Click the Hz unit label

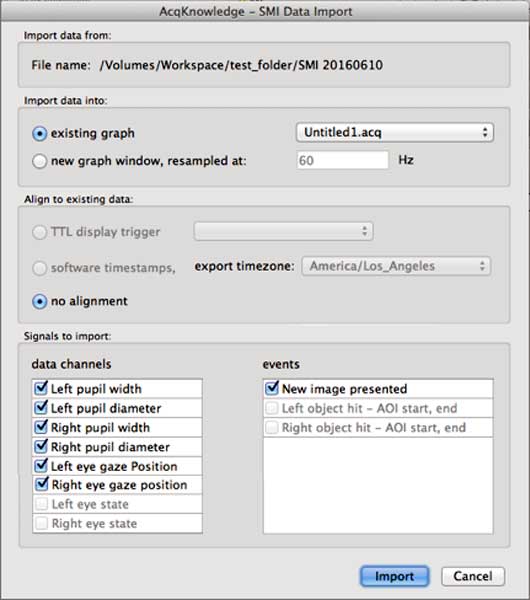click(406, 160)
